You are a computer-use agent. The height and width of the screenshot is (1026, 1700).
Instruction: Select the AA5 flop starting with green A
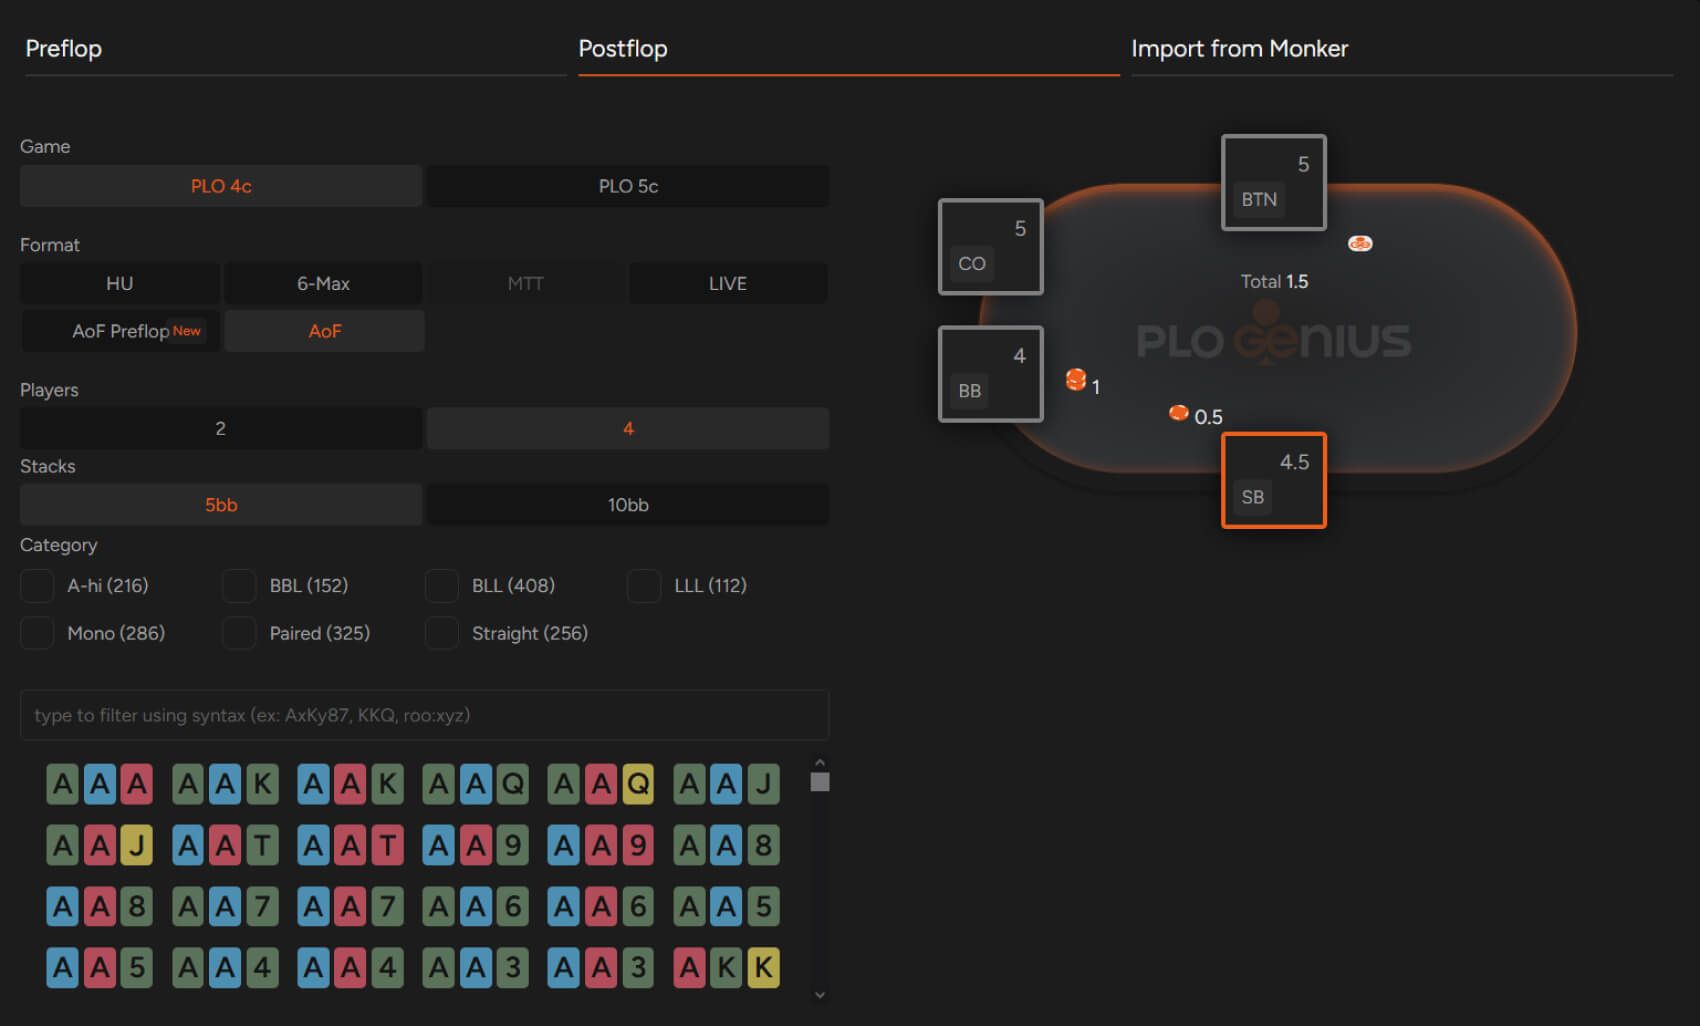click(x=726, y=906)
